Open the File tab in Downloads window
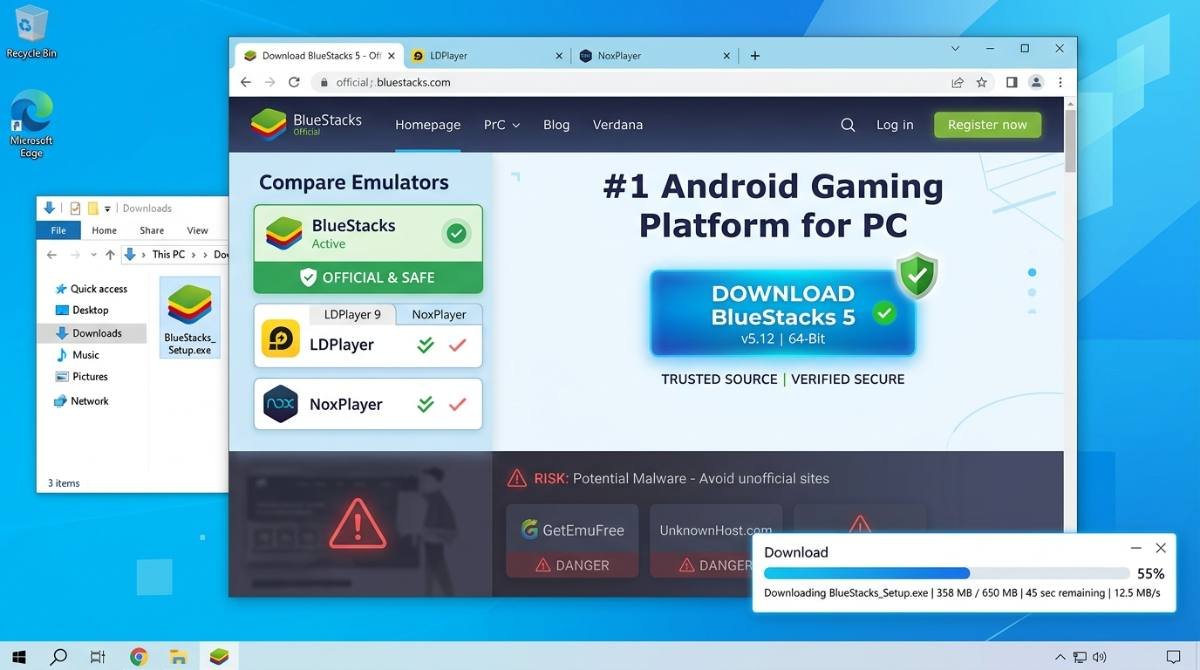The height and width of the screenshot is (670, 1200). click(59, 230)
